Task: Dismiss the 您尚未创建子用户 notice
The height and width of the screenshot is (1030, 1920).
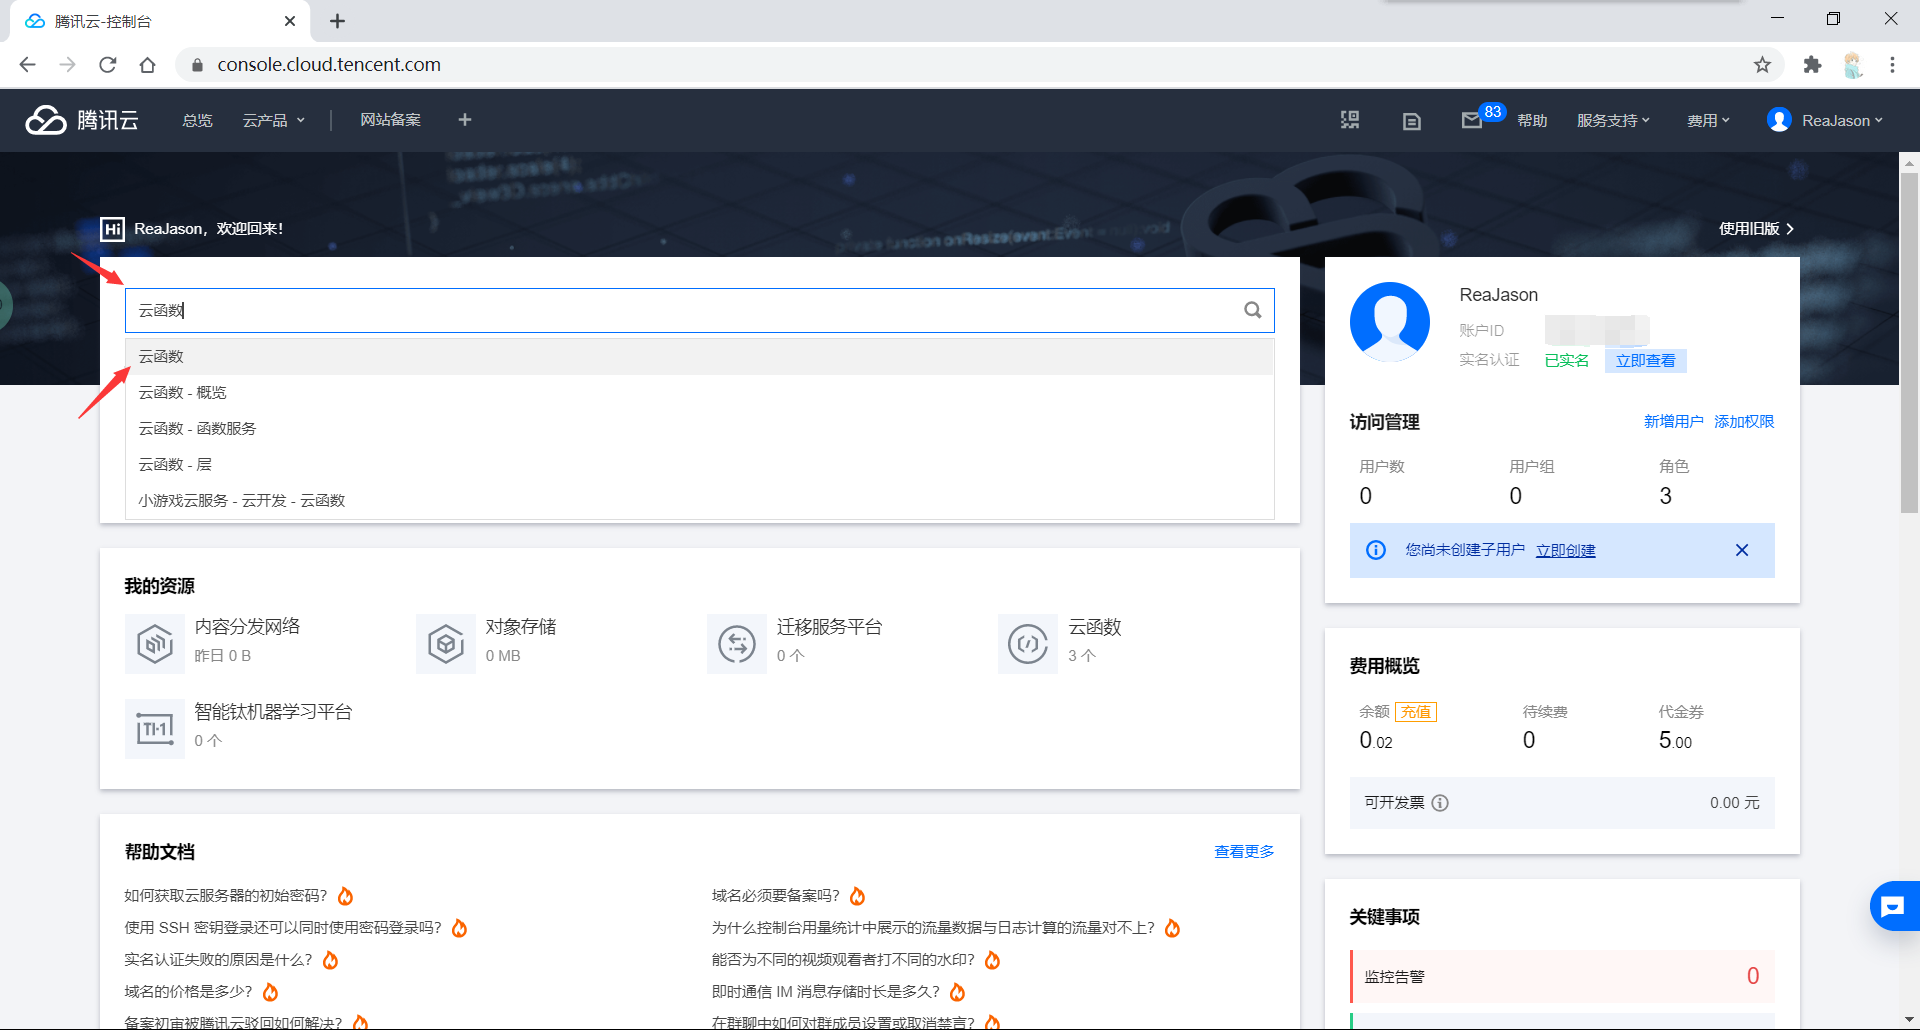Action: 1742,550
